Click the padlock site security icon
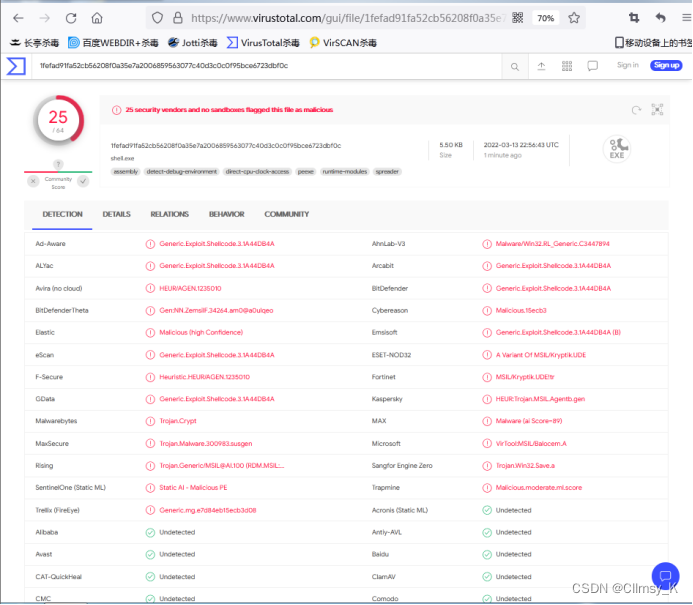 178,18
